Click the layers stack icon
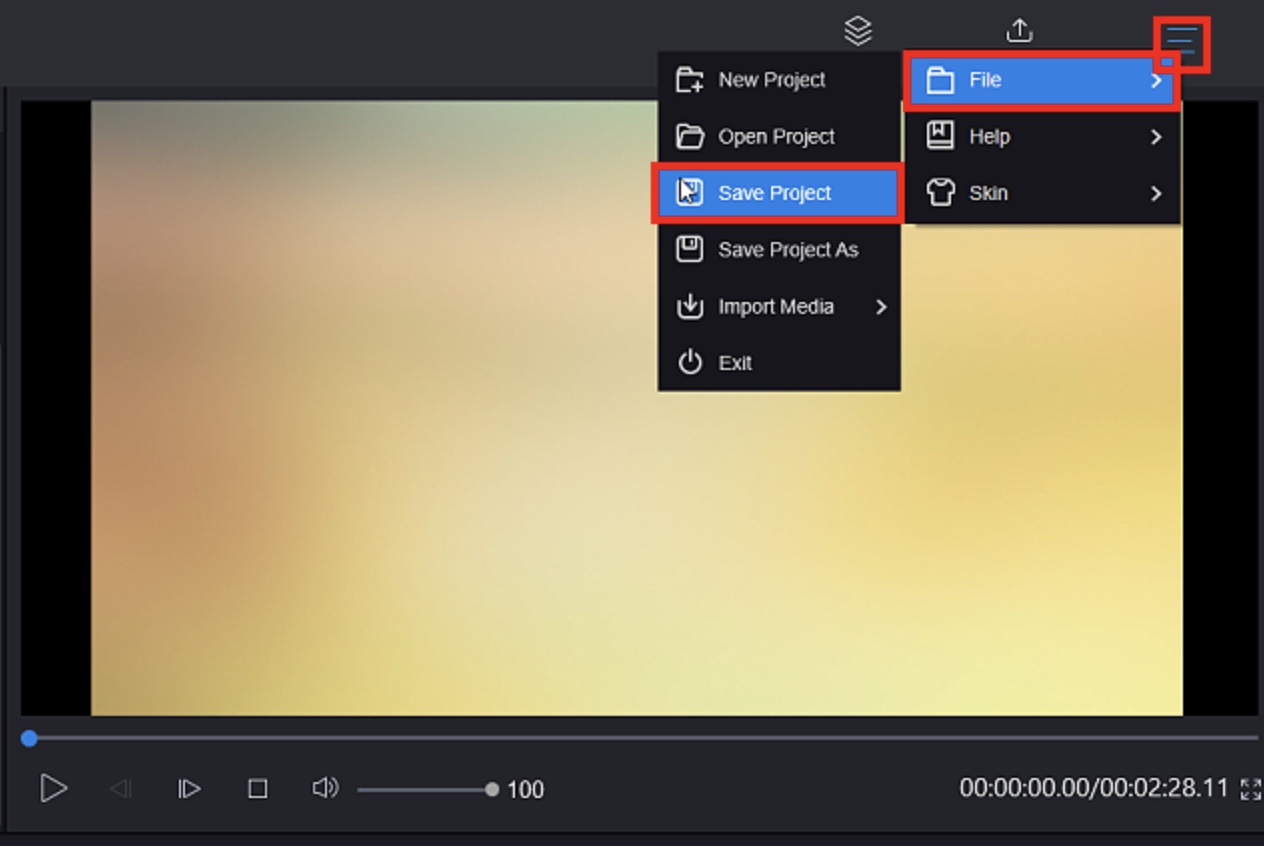The height and width of the screenshot is (850, 1264). pyautogui.click(x=858, y=31)
